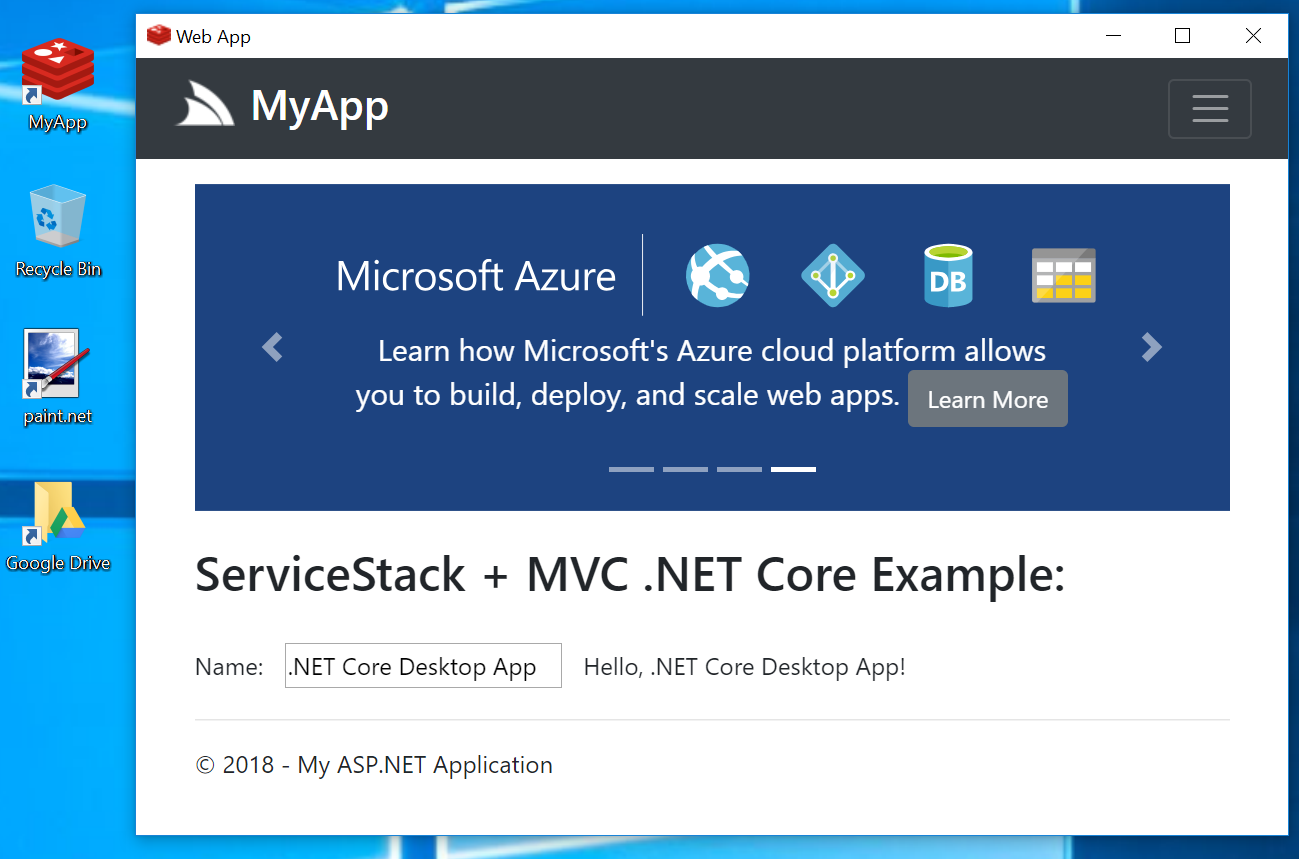Focus the Name input field
The image size is (1299, 859).
tap(423, 666)
